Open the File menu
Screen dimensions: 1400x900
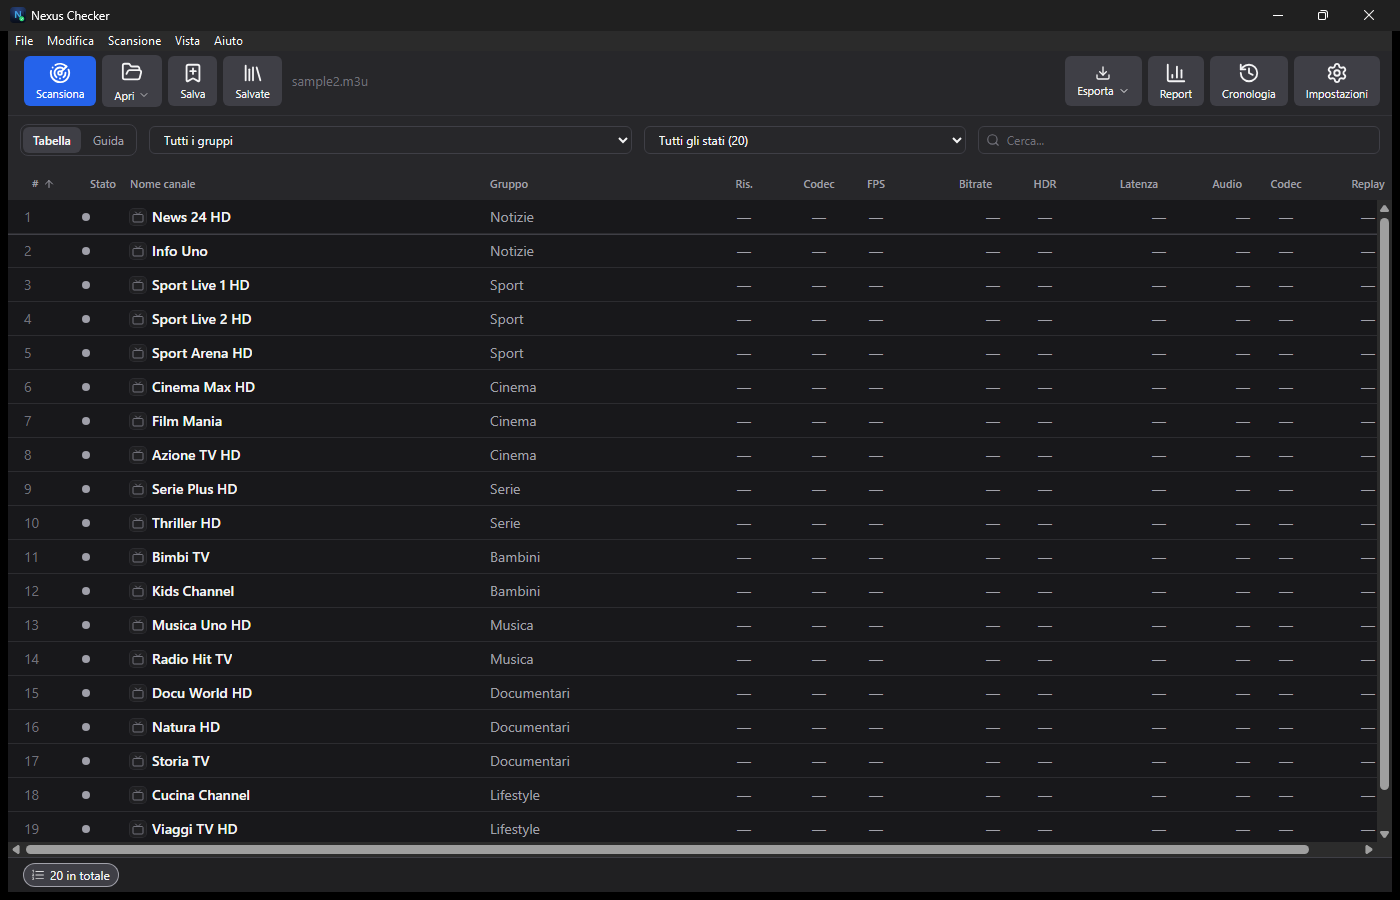24,41
